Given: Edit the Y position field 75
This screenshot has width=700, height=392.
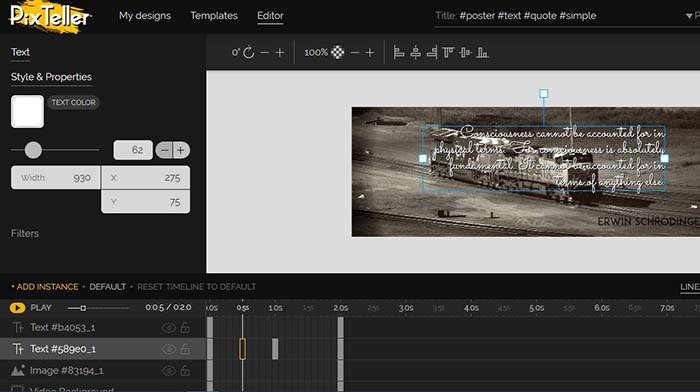Looking at the screenshot, I should coord(146,202).
